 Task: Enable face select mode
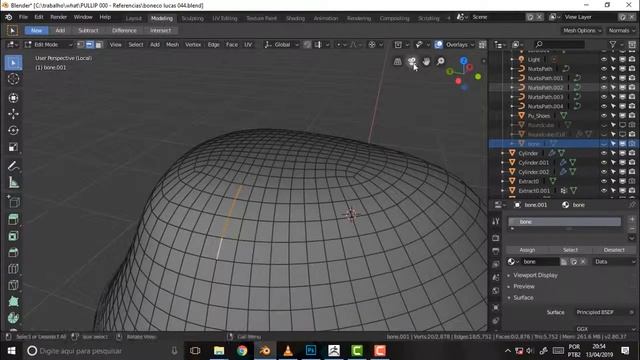99,44
